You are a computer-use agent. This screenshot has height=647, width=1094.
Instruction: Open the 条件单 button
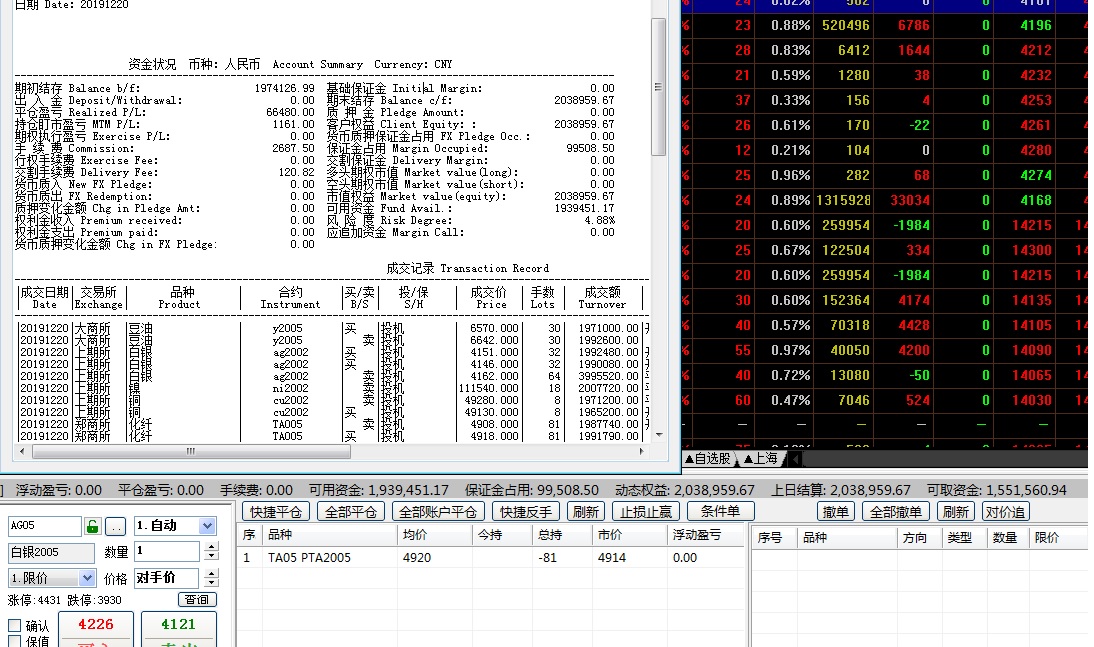pyautogui.click(x=721, y=512)
